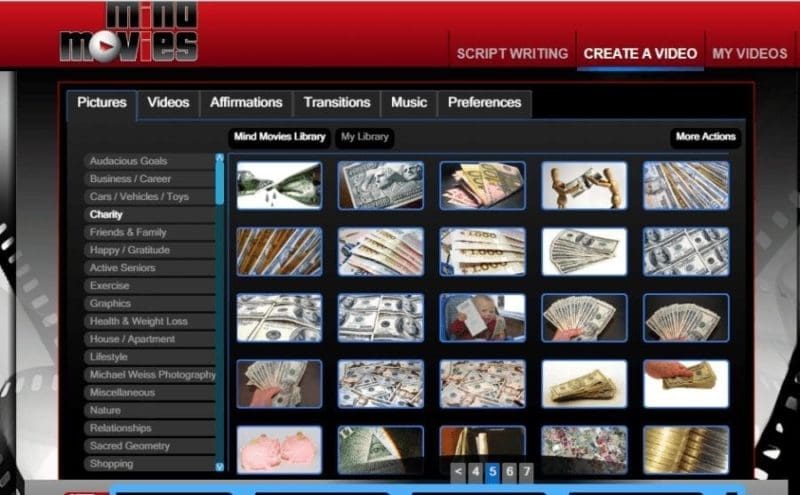Screen dimensions: 800x495
Task: Select the Charity category
Action: (149, 215)
